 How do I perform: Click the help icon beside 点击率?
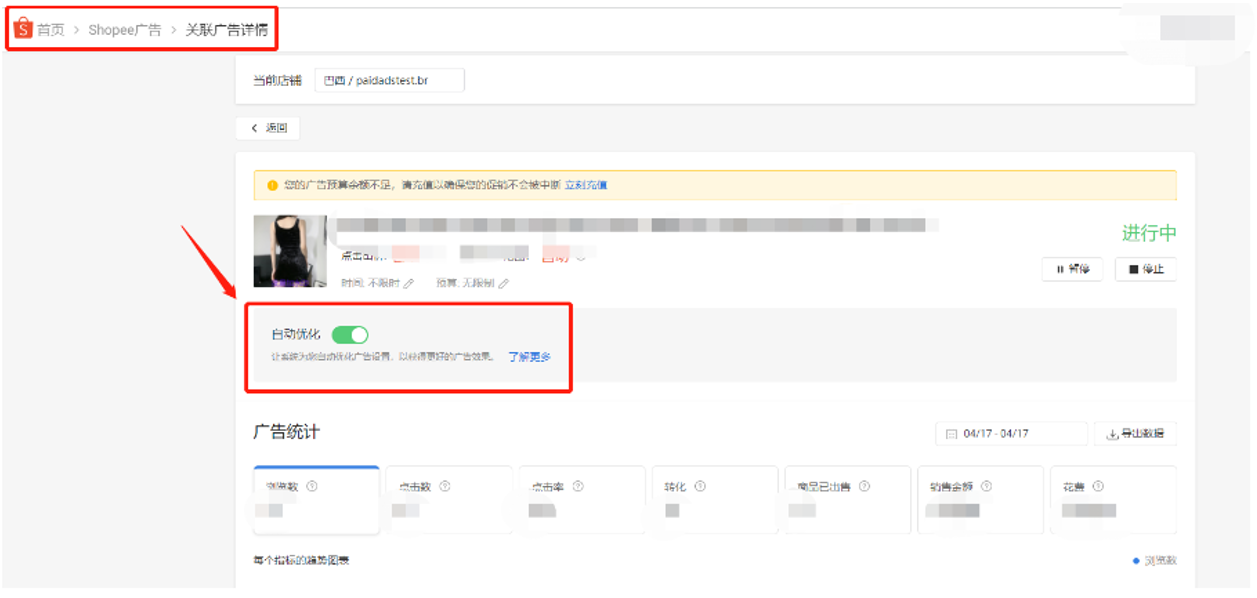coord(578,487)
